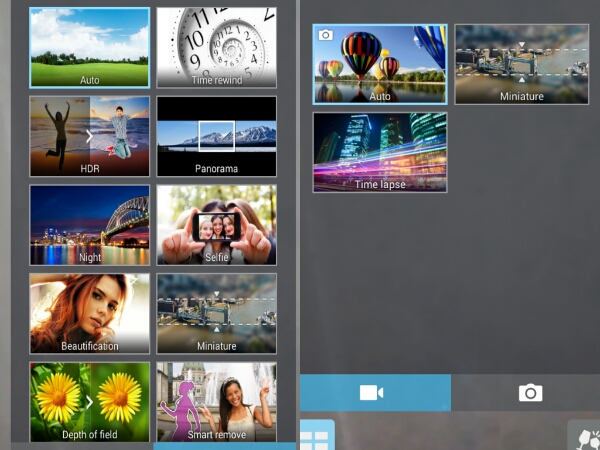Choose Miniature in the video modes panel
The image size is (600, 450).
point(522,64)
